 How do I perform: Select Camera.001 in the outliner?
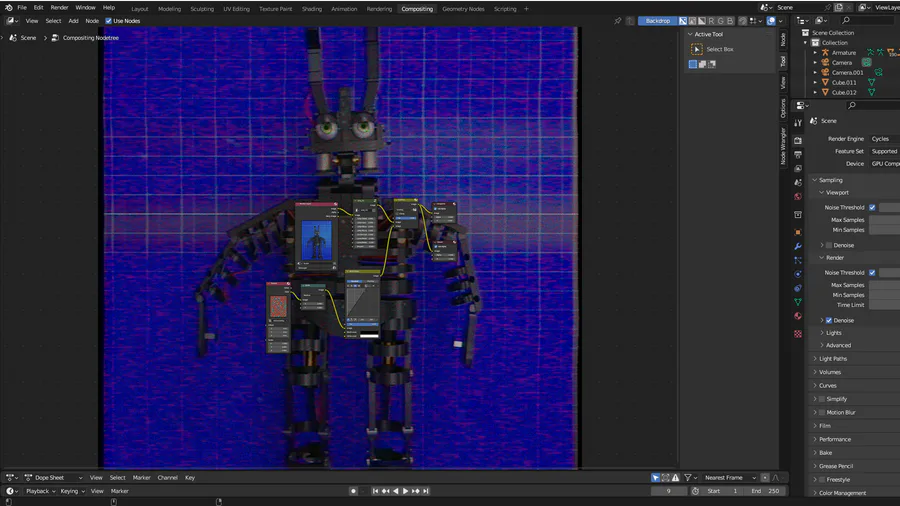pyautogui.click(x=847, y=72)
